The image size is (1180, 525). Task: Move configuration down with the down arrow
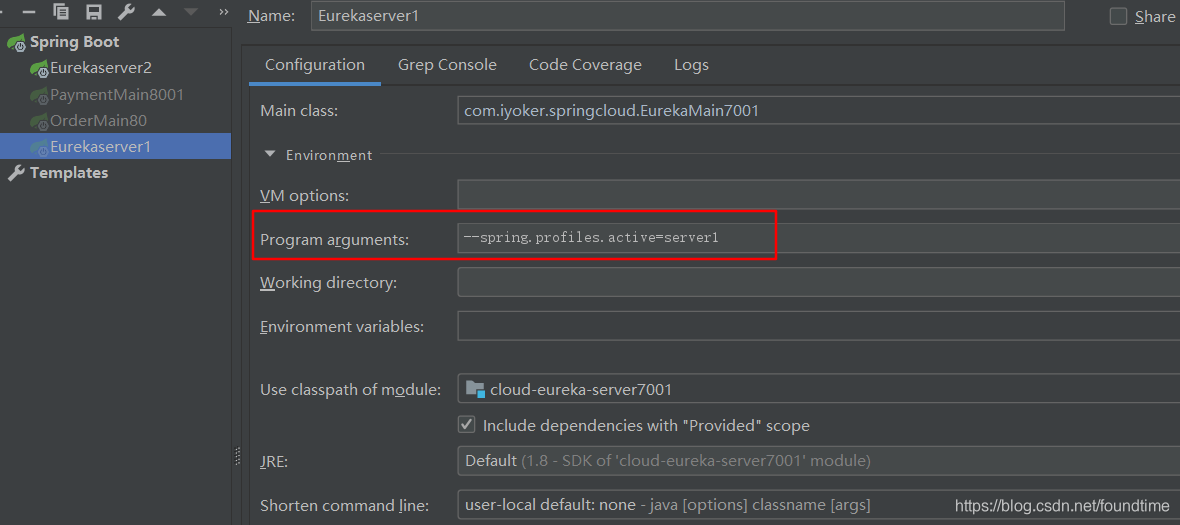click(x=191, y=12)
